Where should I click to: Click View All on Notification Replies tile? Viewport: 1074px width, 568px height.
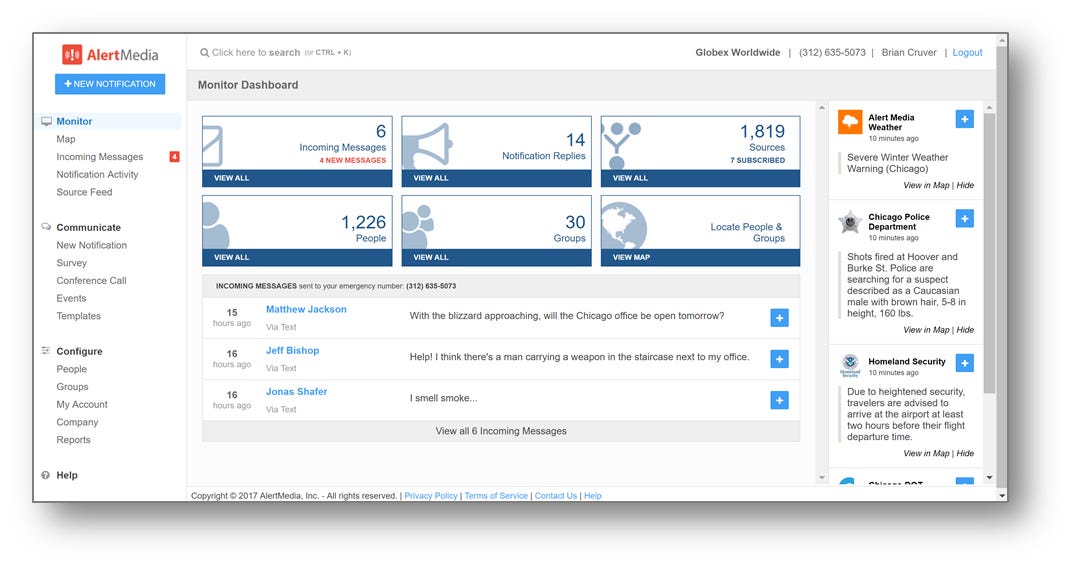pyautogui.click(x=431, y=178)
